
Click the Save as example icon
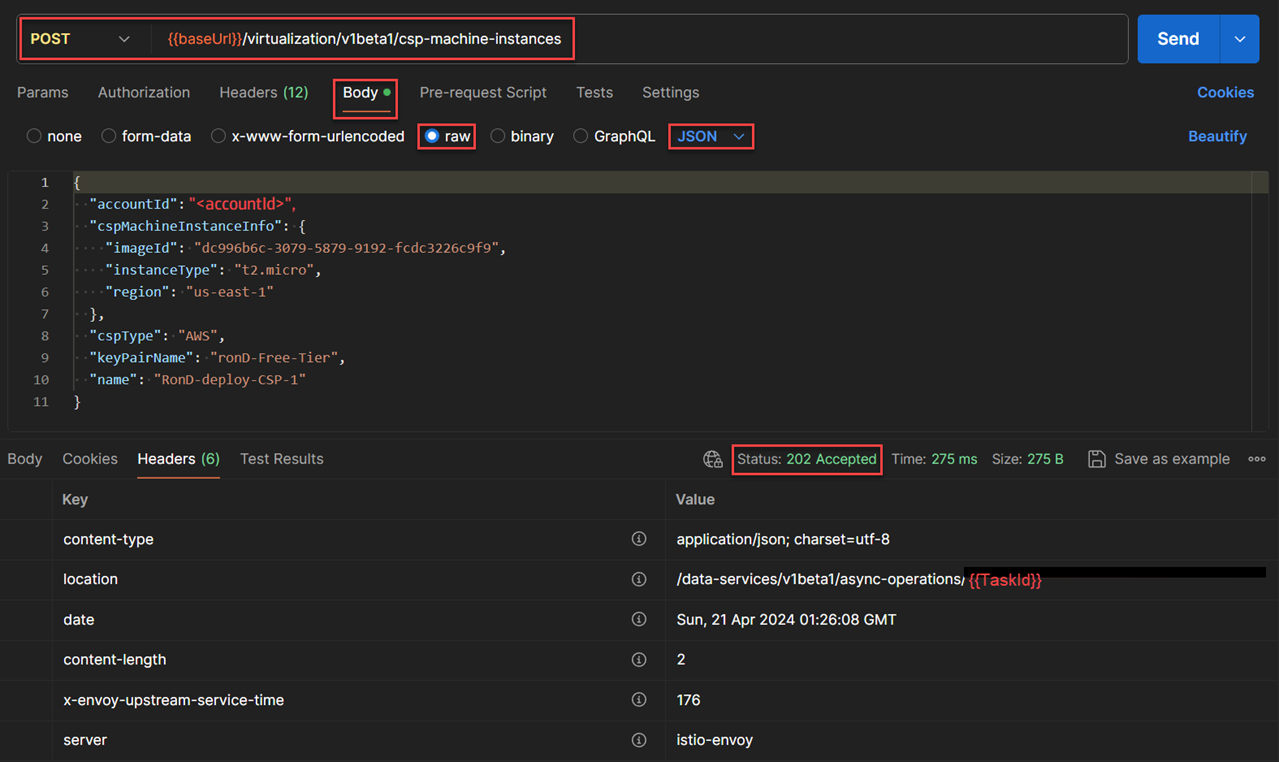(1097, 459)
